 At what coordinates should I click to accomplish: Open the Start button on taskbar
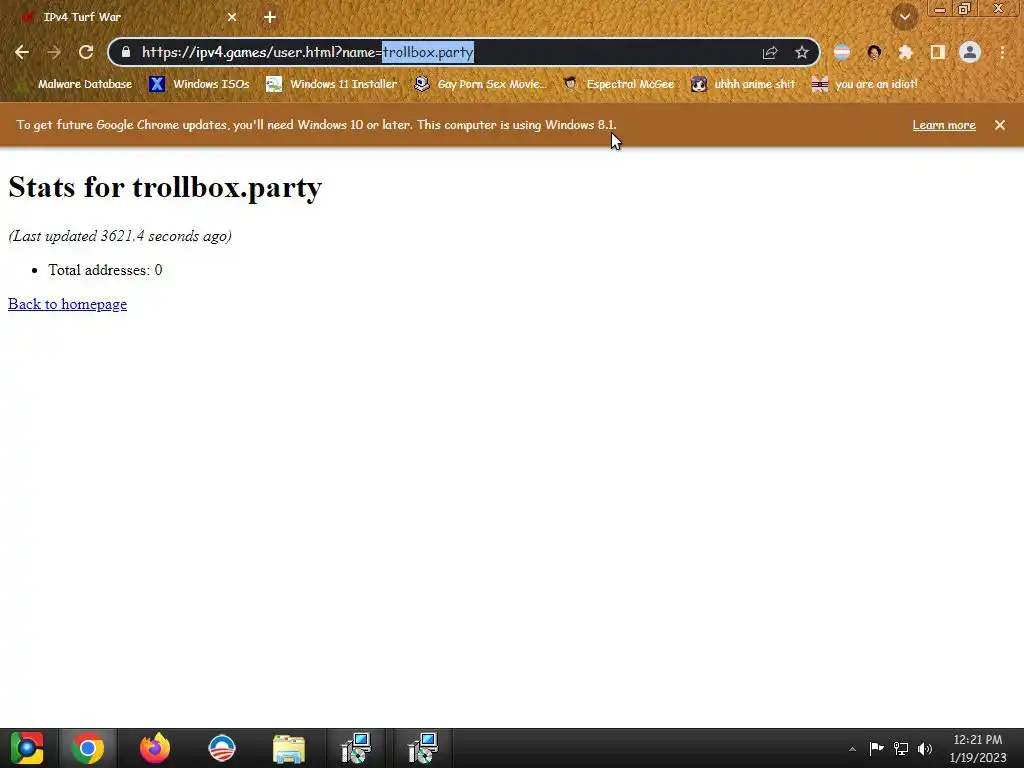tap(27, 748)
